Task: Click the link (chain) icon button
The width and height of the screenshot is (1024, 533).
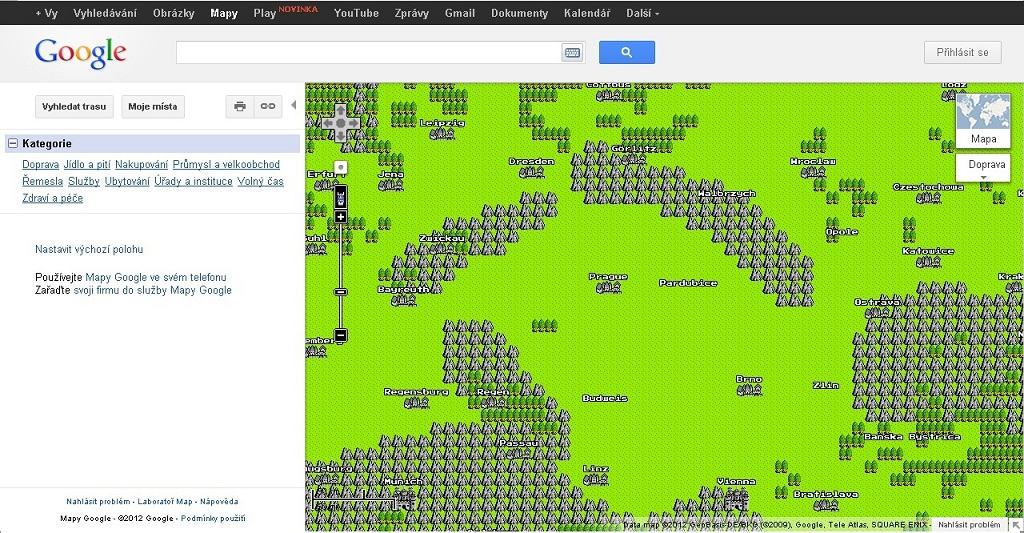Action: point(267,106)
